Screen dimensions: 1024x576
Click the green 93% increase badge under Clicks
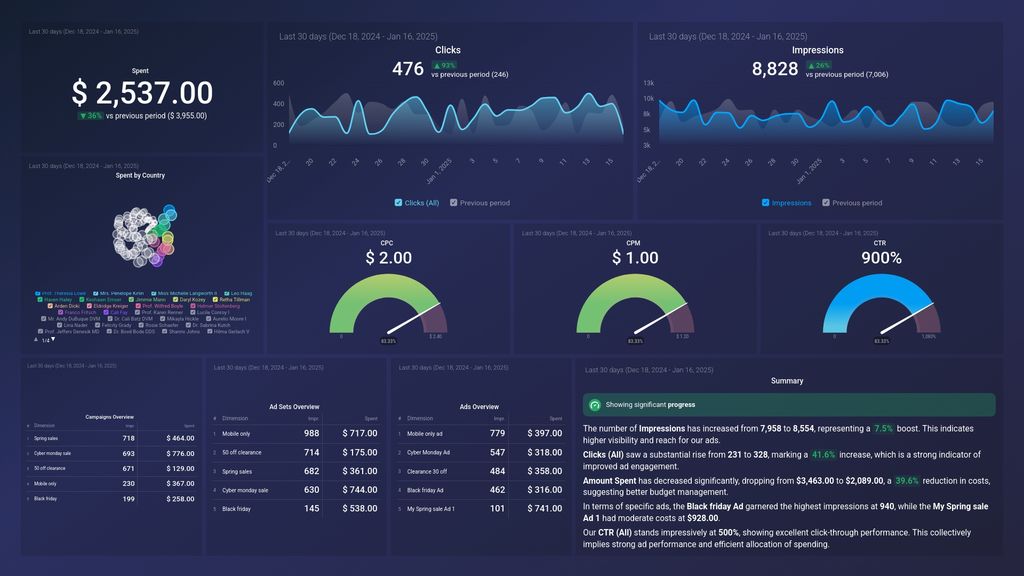tap(444, 65)
